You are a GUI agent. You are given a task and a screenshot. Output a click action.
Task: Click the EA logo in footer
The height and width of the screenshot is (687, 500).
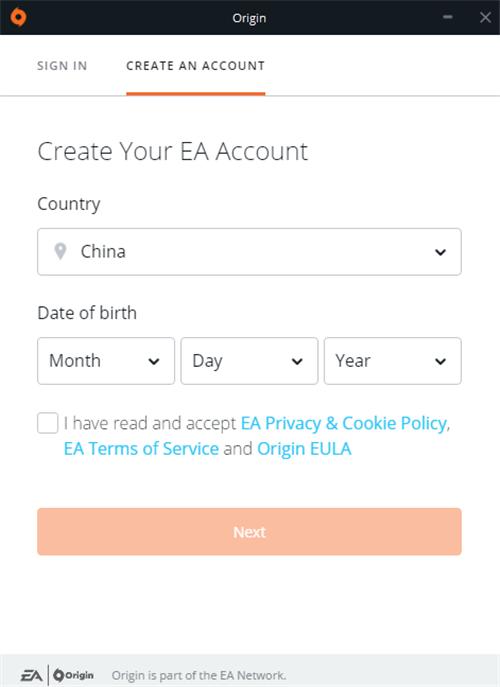(x=32, y=675)
